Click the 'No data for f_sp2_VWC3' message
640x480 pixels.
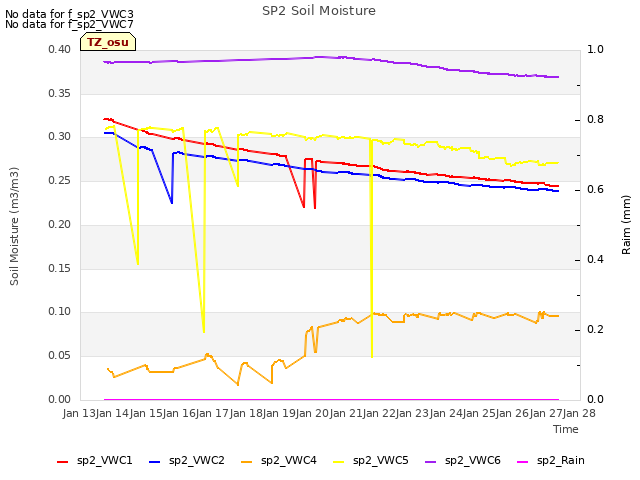(x=69, y=14)
